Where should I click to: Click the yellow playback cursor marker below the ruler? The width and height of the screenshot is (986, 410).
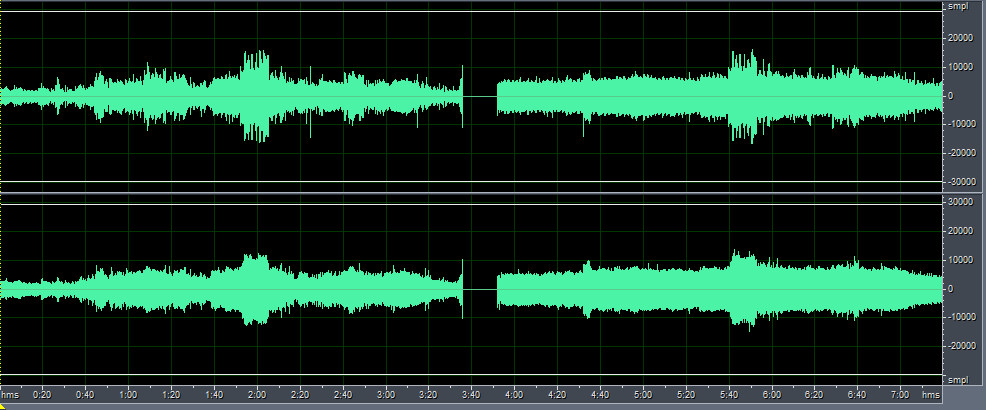click(x=3, y=406)
